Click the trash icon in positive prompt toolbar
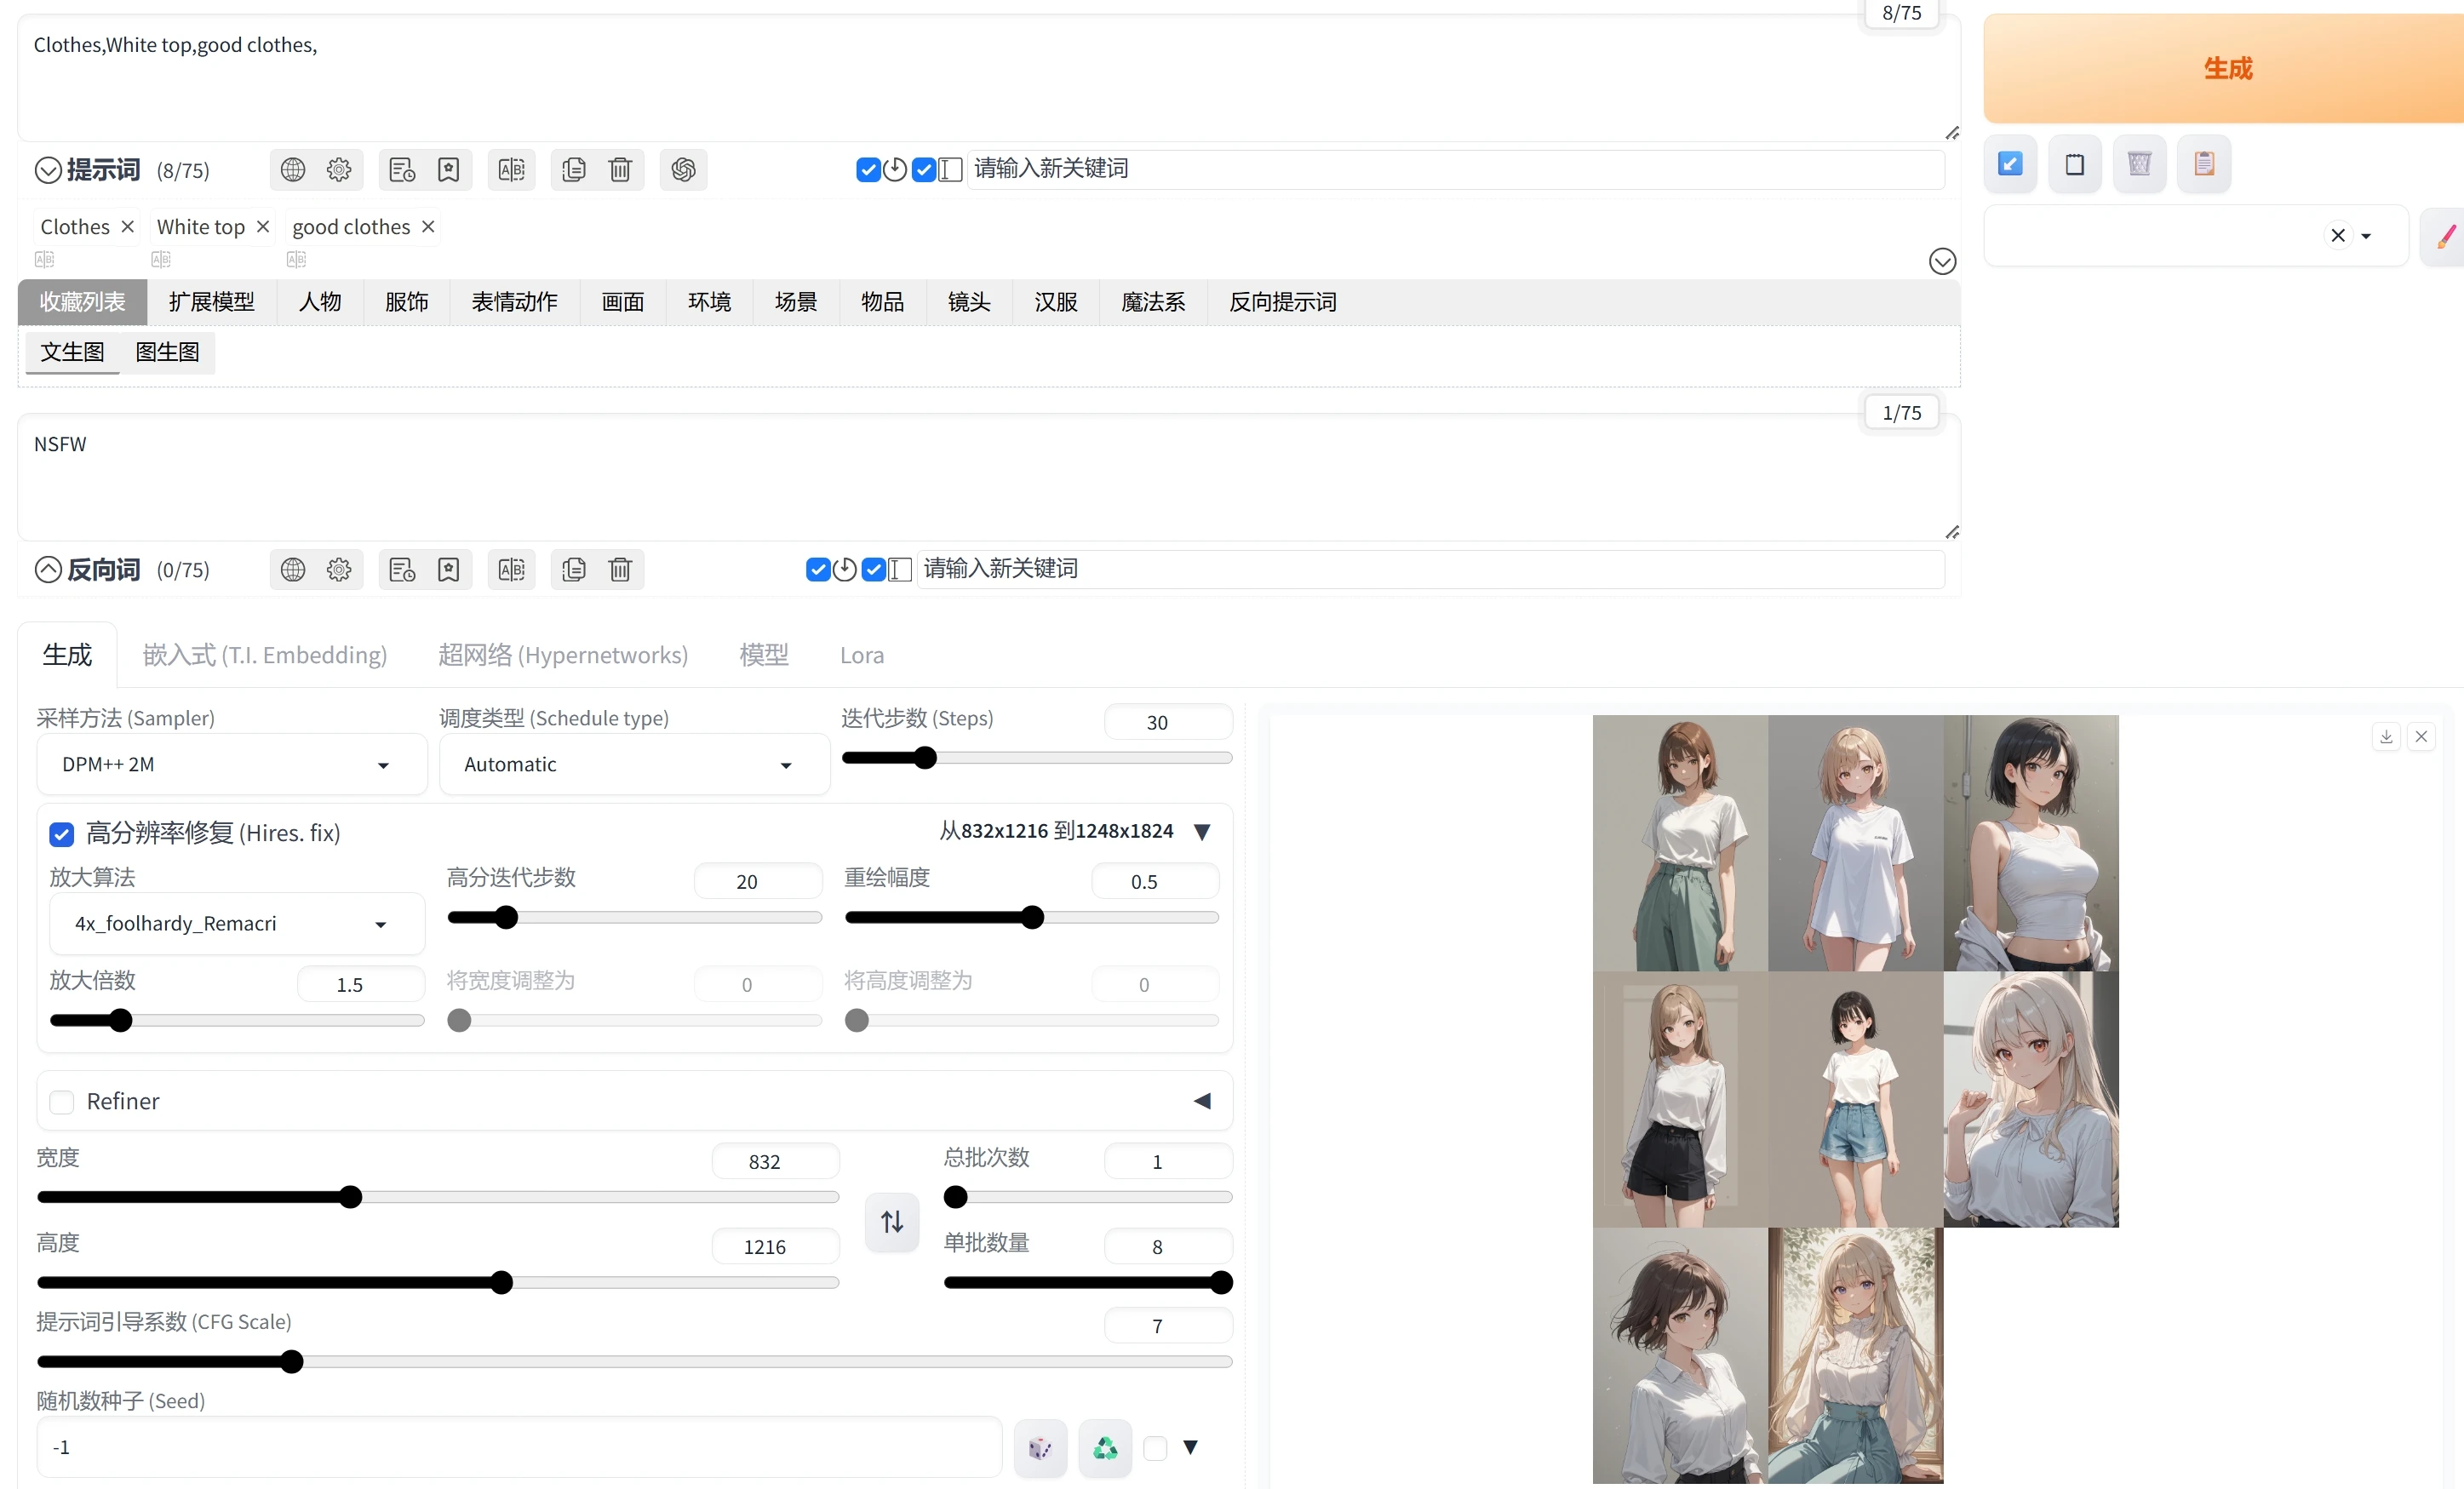Image resolution: width=2464 pixels, height=1489 pixels. pyautogui.click(x=620, y=170)
